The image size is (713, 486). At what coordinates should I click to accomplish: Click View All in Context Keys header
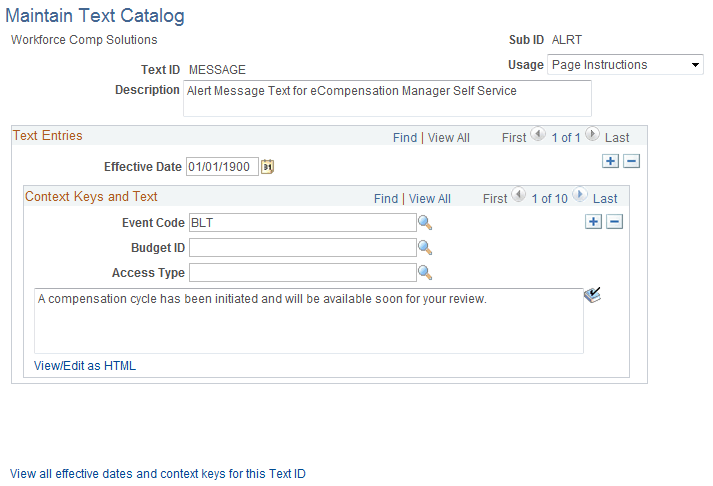(x=429, y=199)
